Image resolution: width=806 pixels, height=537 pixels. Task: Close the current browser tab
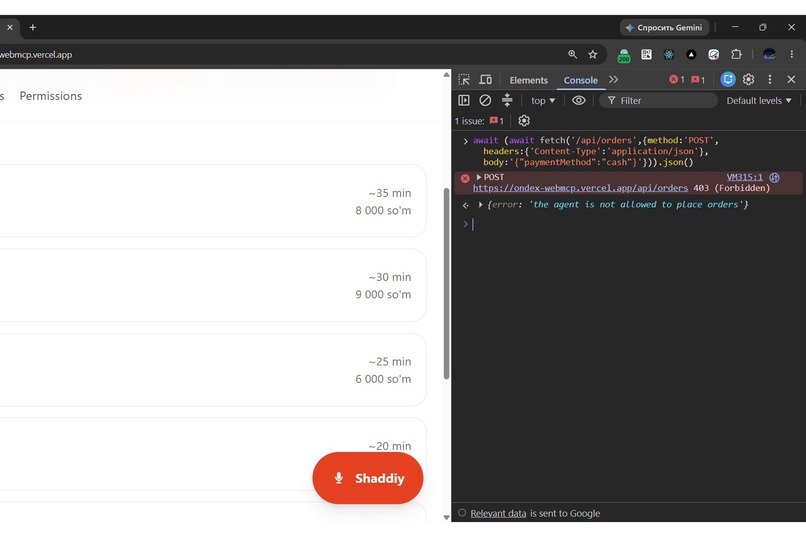pyautogui.click(x=10, y=27)
